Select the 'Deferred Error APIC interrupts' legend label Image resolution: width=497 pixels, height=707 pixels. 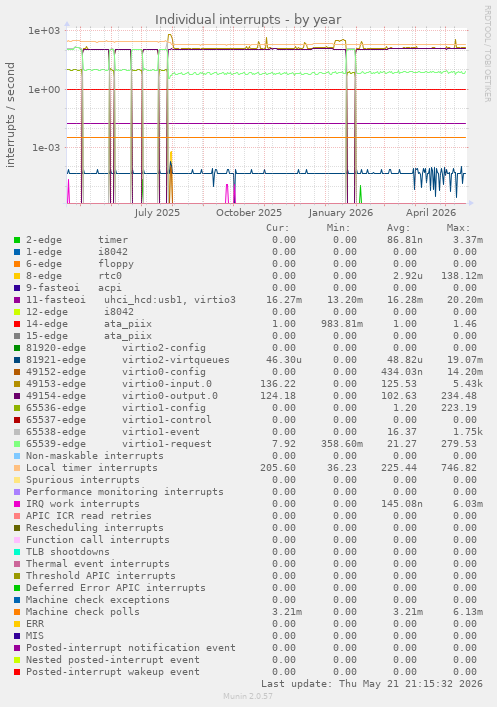[116, 588]
